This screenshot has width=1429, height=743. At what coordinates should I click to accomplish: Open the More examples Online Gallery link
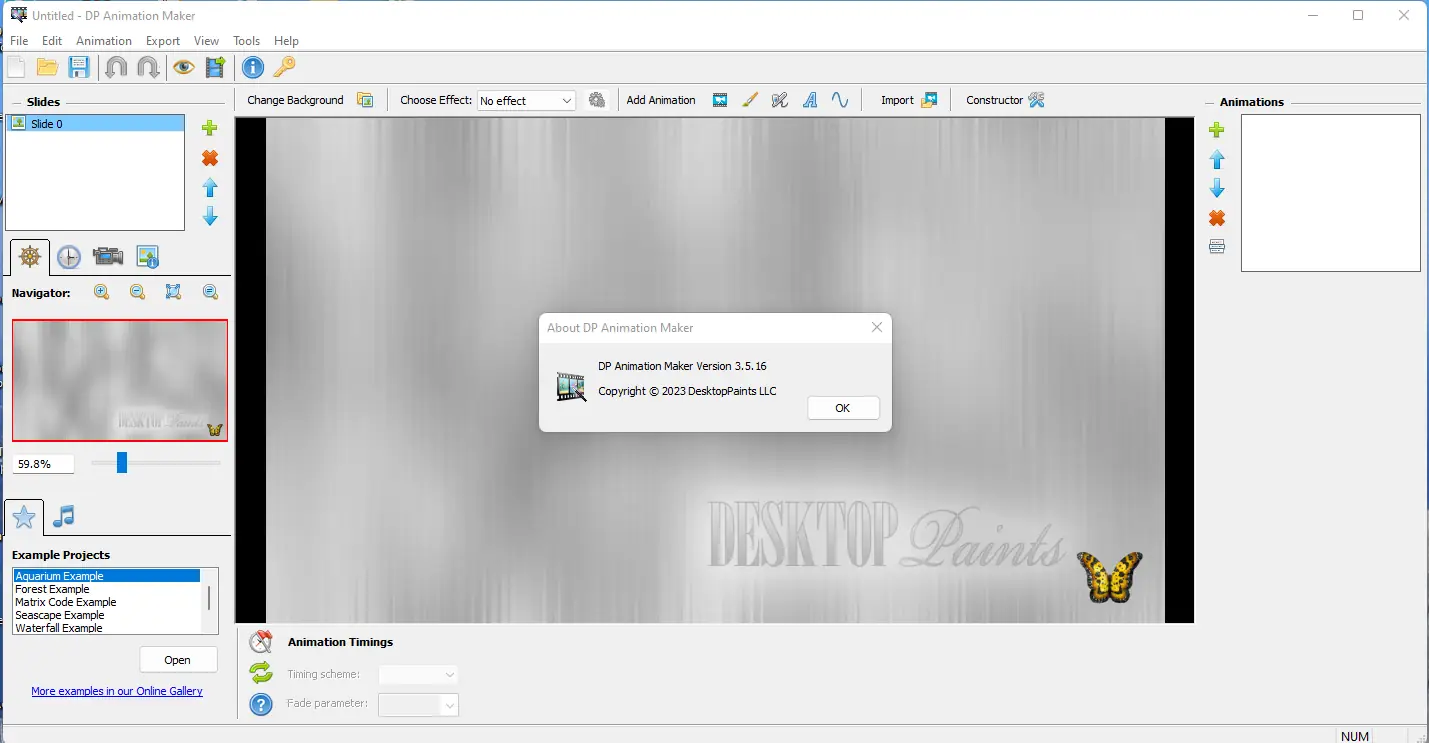click(117, 691)
